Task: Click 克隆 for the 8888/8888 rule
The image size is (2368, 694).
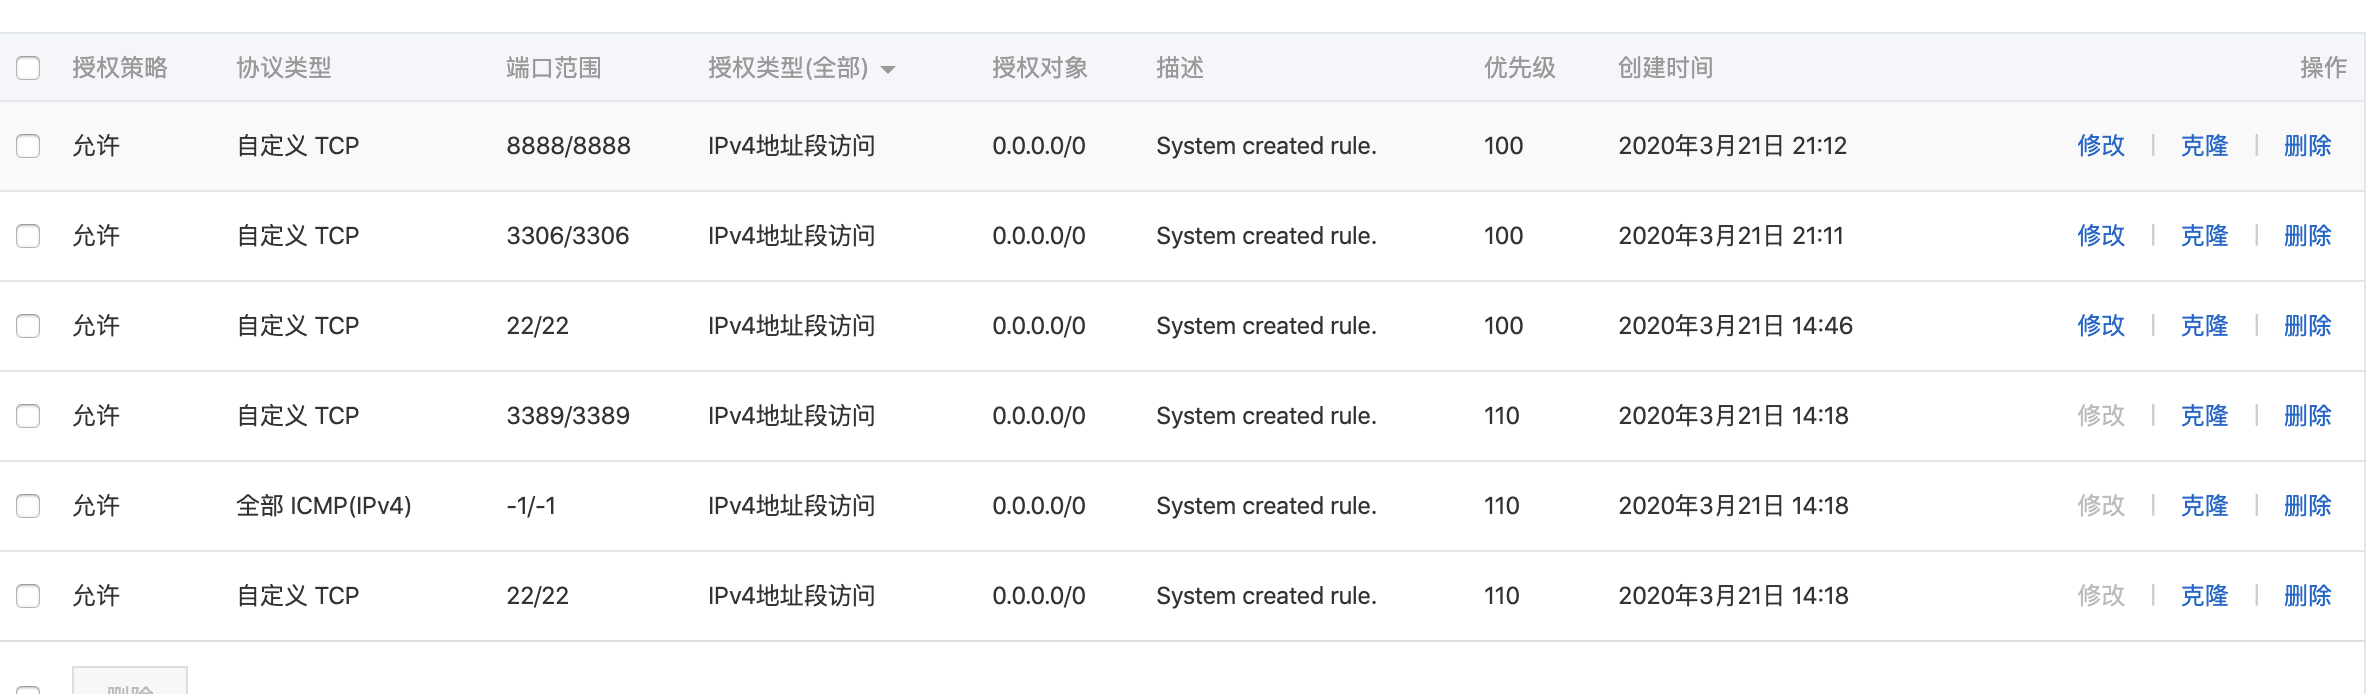Action: pos(2204,146)
